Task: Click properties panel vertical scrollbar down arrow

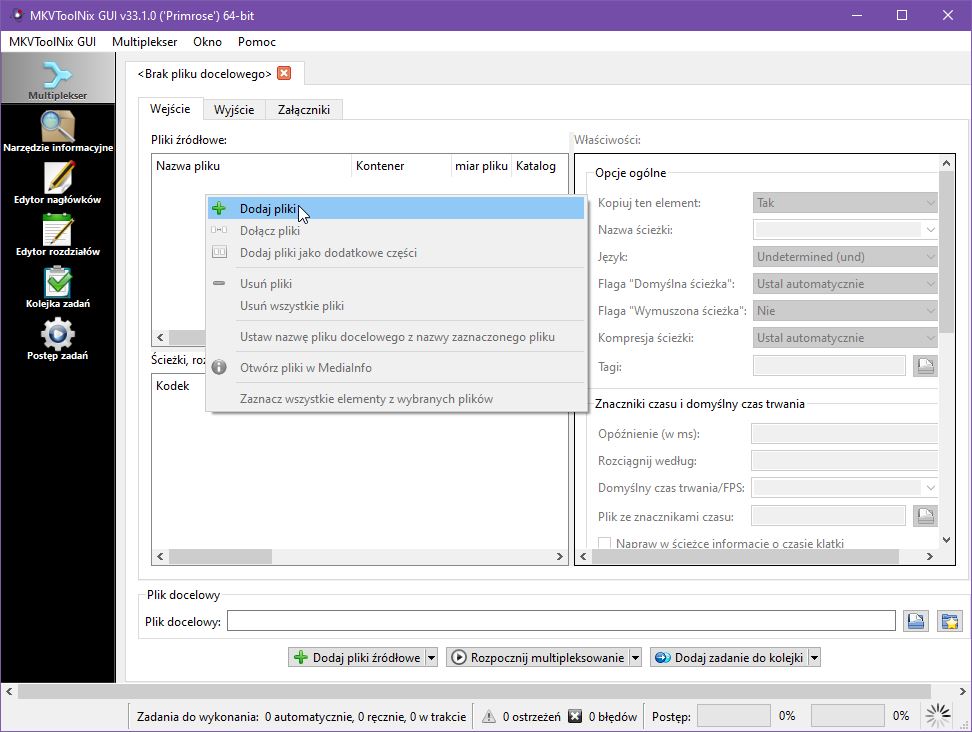Action: [946, 540]
